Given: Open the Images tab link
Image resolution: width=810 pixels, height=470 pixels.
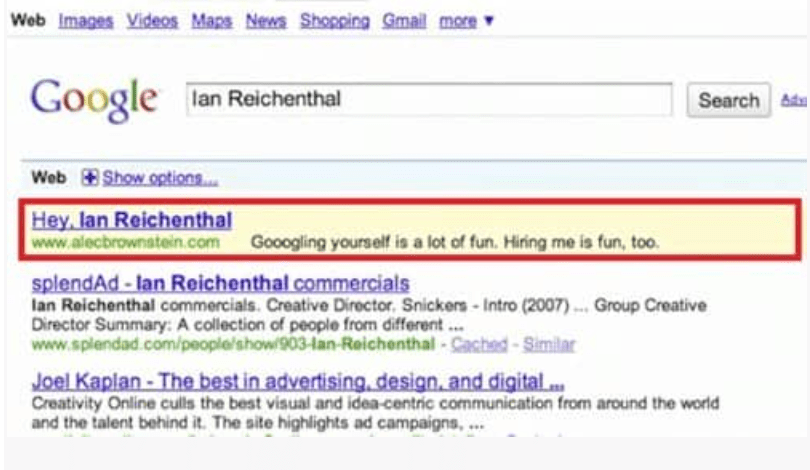Looking at the screenshot, I should (x=86, y=21).
